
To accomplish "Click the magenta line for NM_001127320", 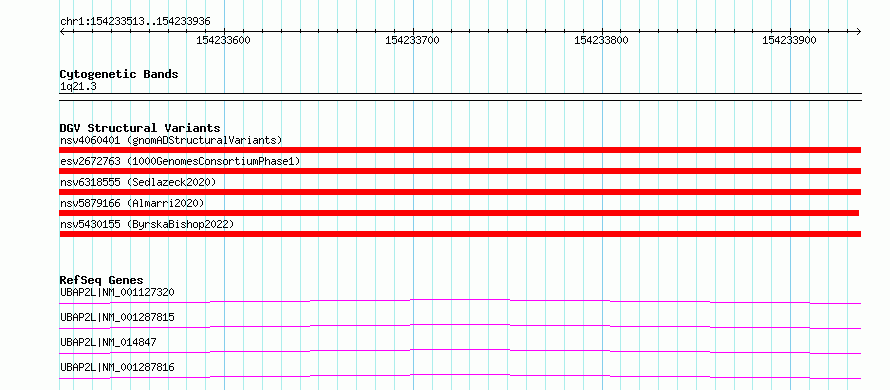I will (460, 301).
